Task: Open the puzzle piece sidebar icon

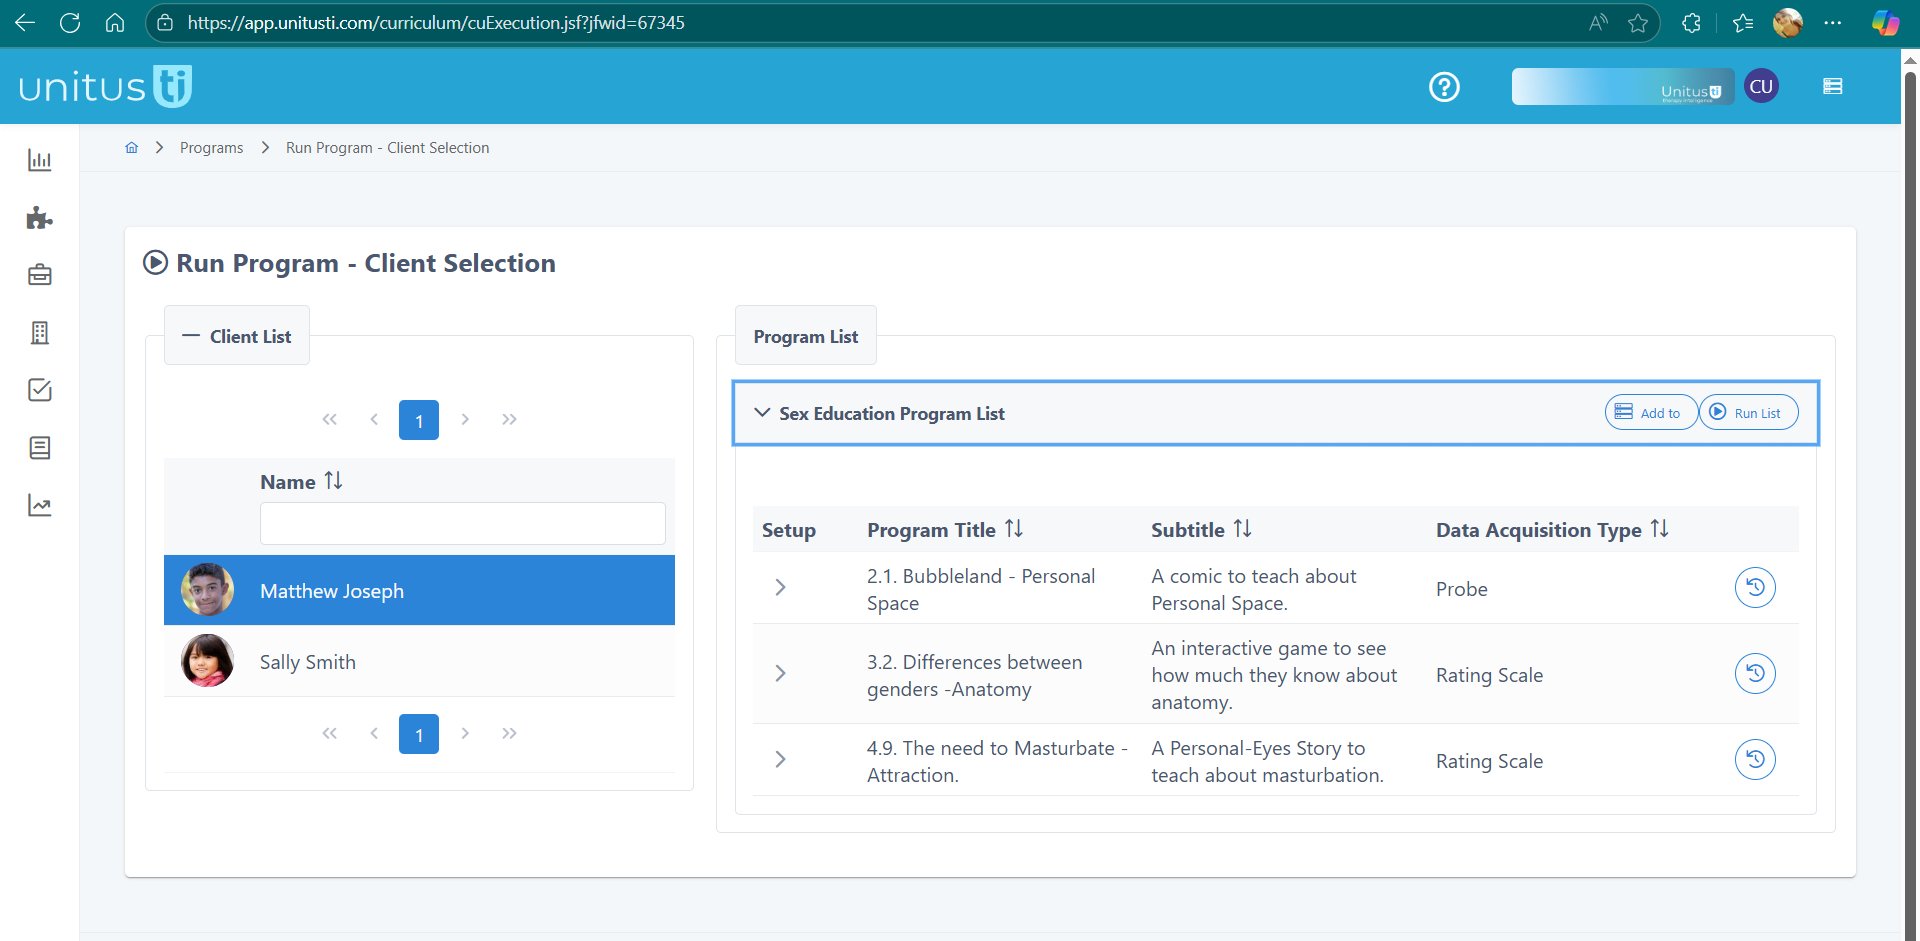Action: coord(40,218)
